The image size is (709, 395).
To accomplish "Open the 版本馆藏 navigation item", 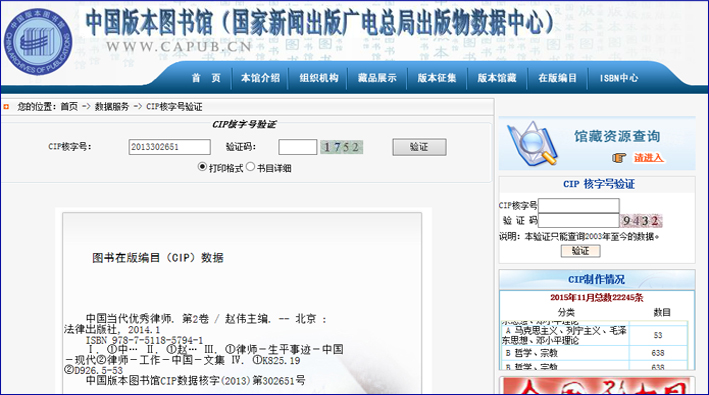I will point(497,78).
